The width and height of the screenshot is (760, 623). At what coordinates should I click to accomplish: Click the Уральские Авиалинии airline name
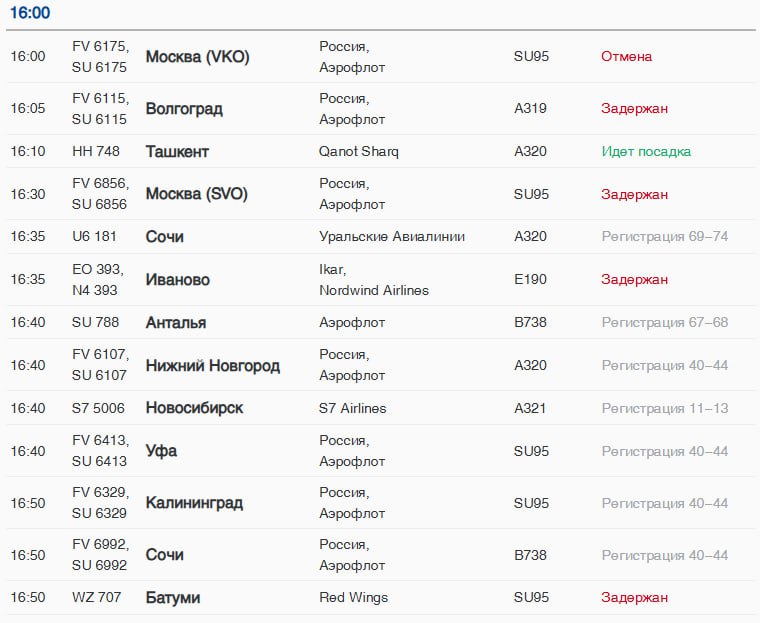tap(392, 237)
